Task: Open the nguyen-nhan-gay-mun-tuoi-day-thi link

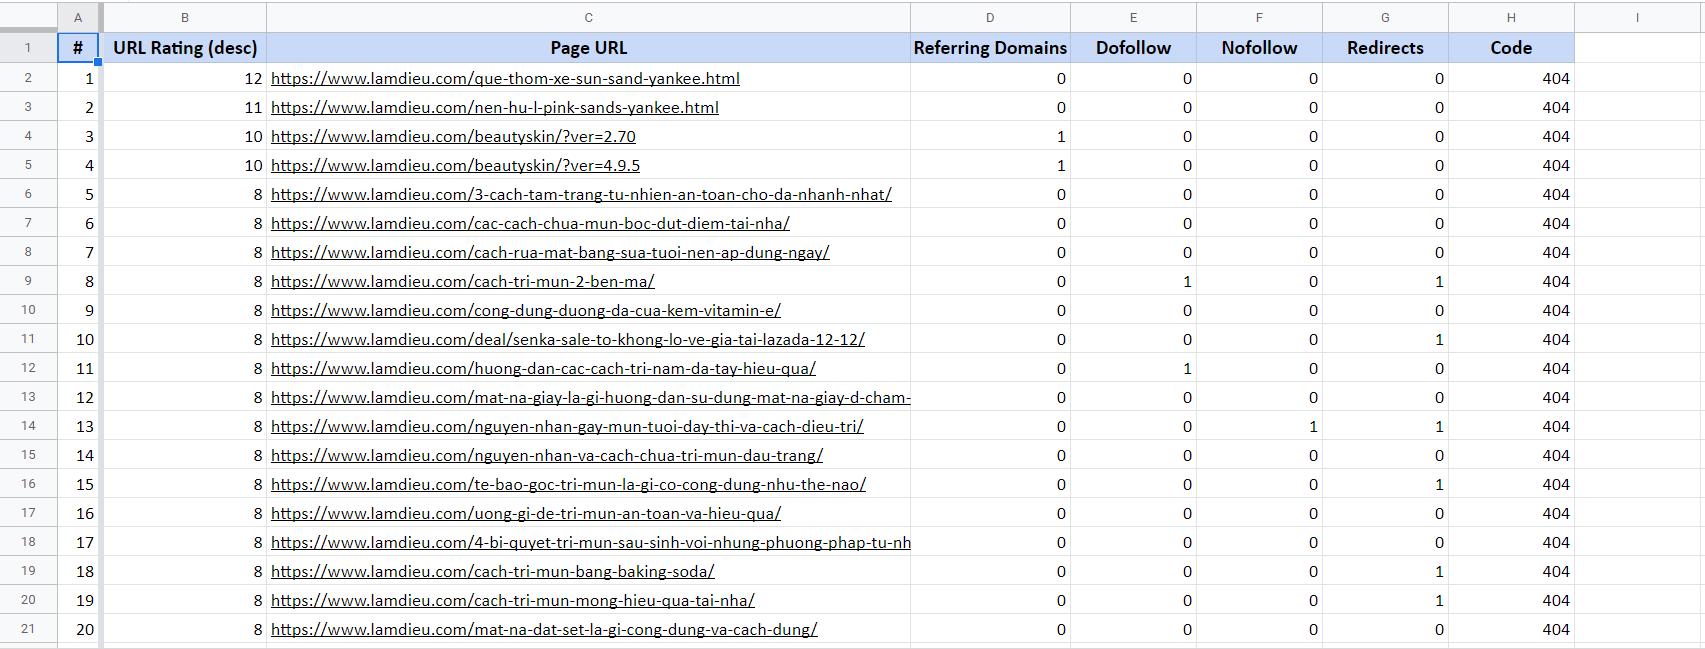Action: coord(567,426)
